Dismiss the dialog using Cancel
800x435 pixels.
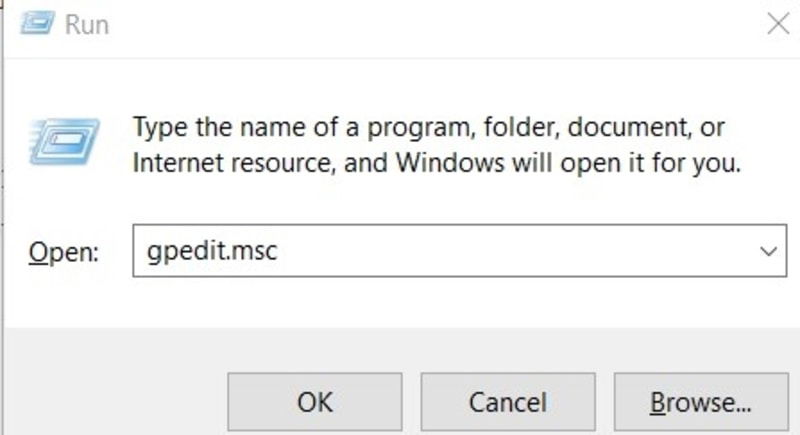pos(508,402)
